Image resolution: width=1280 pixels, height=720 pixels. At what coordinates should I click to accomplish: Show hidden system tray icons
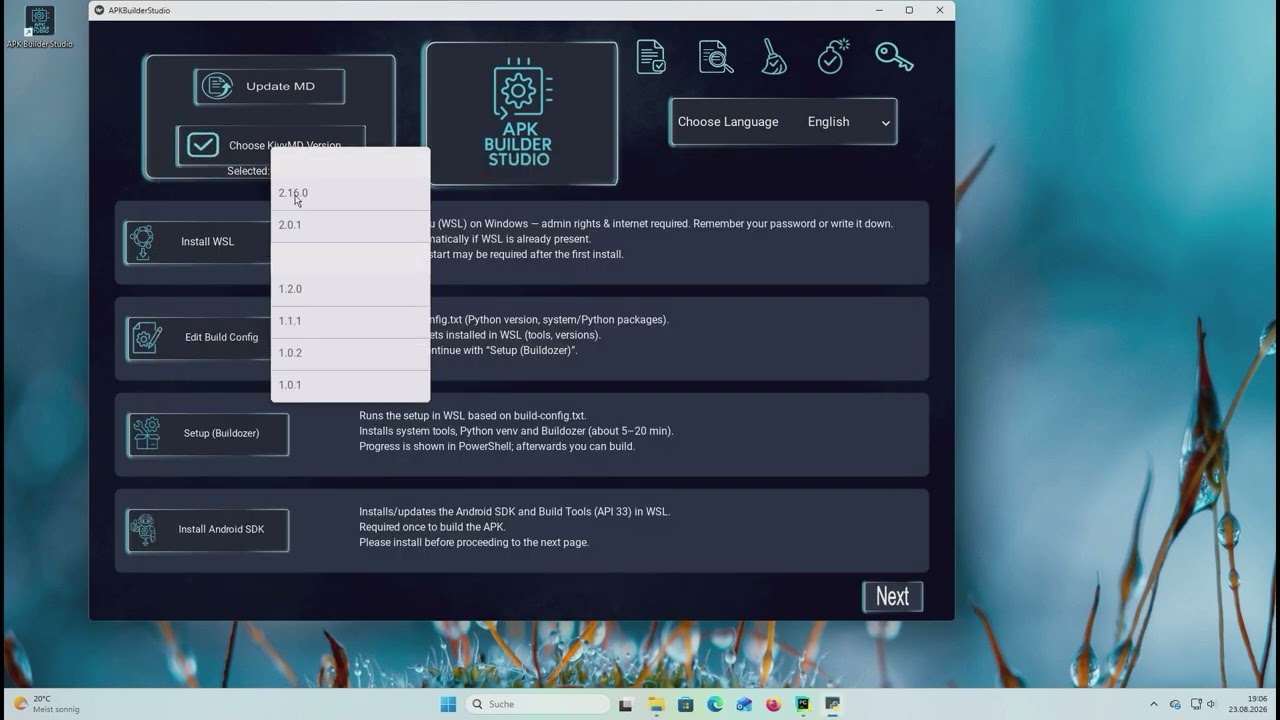(1154, 704)
